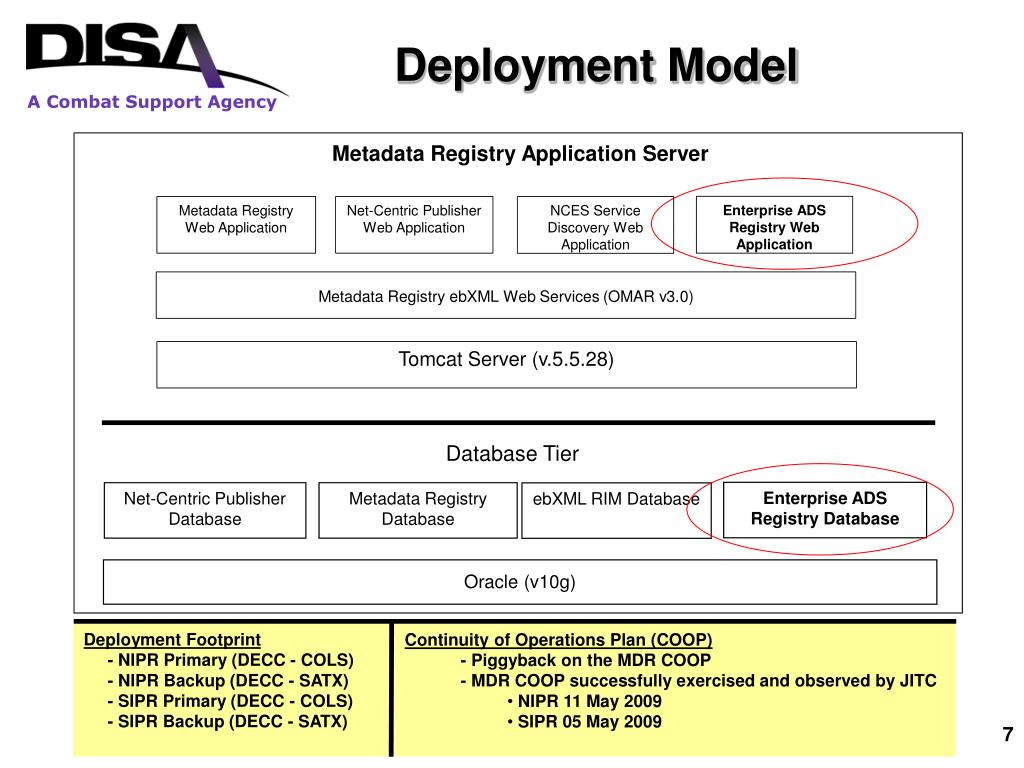Click the 'NIPR 11 May 2009' bullet
1024x768 pixels.
(x=584, y=701)
